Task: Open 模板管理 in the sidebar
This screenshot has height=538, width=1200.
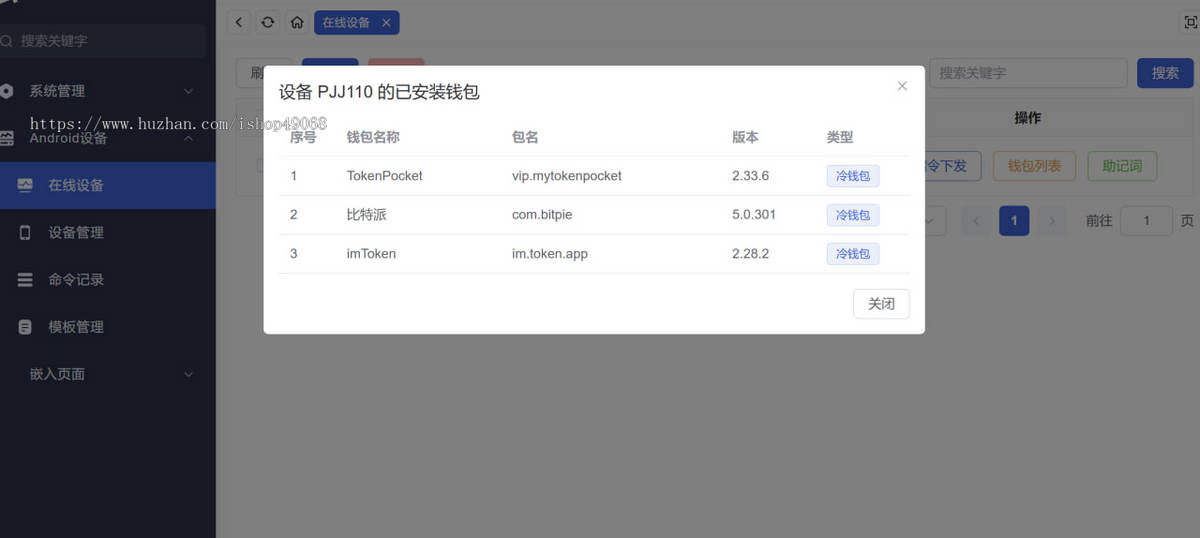Action: click(x=108, y=327)
